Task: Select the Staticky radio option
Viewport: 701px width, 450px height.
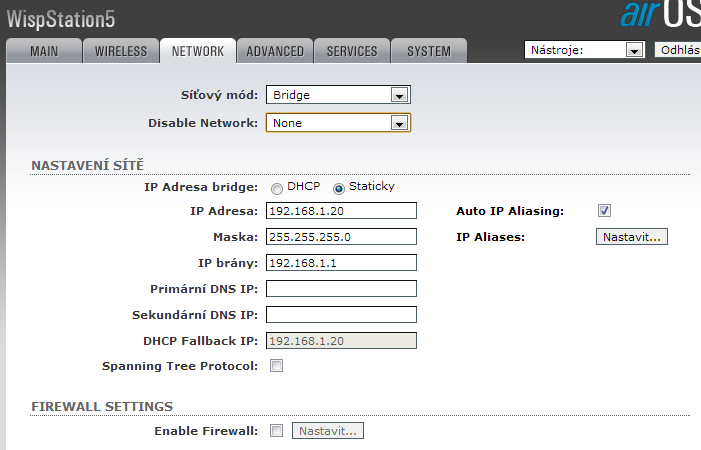Action: point(339,188)
